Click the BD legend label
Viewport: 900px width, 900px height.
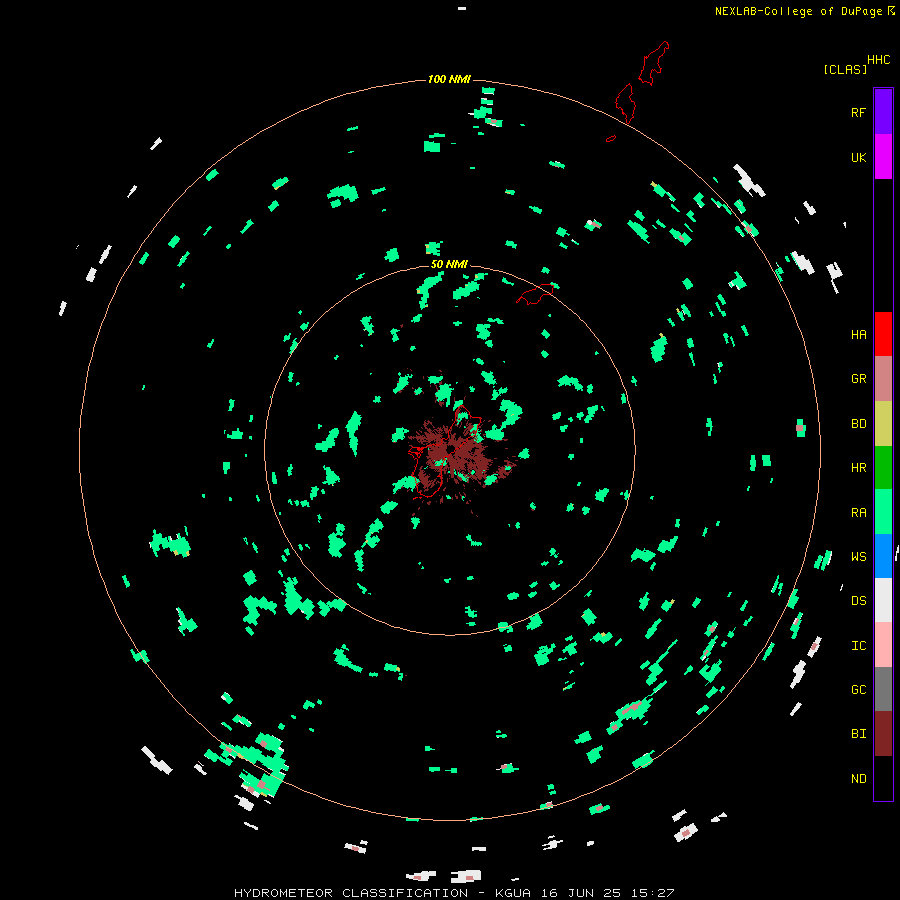pyautogui.click(x=858, y=424)
